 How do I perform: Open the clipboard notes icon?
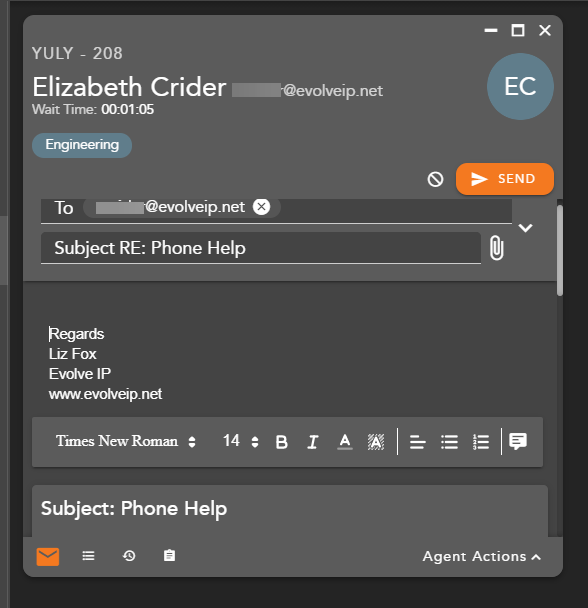point(169,556)
